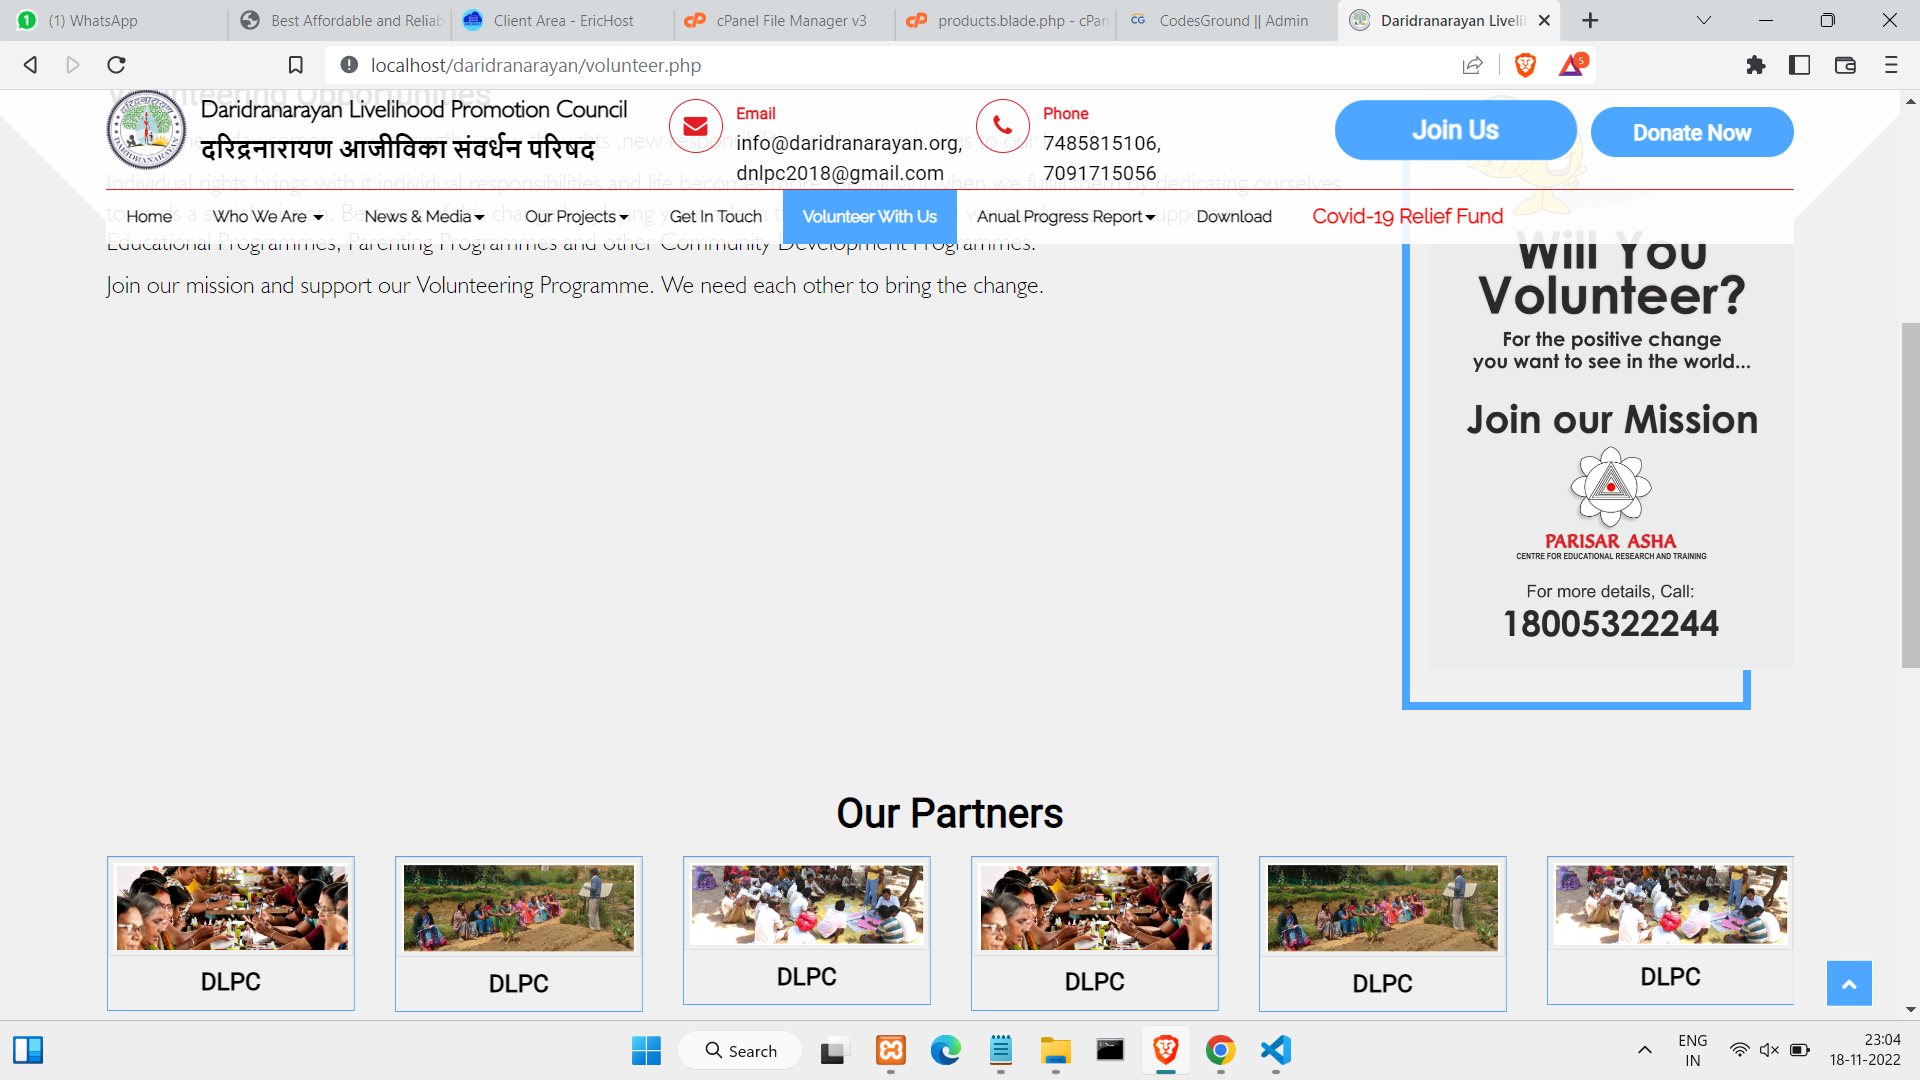Open Google Chrome from taskbar
This screenshot has height=1080, width=1920.
[1220, 1051]
